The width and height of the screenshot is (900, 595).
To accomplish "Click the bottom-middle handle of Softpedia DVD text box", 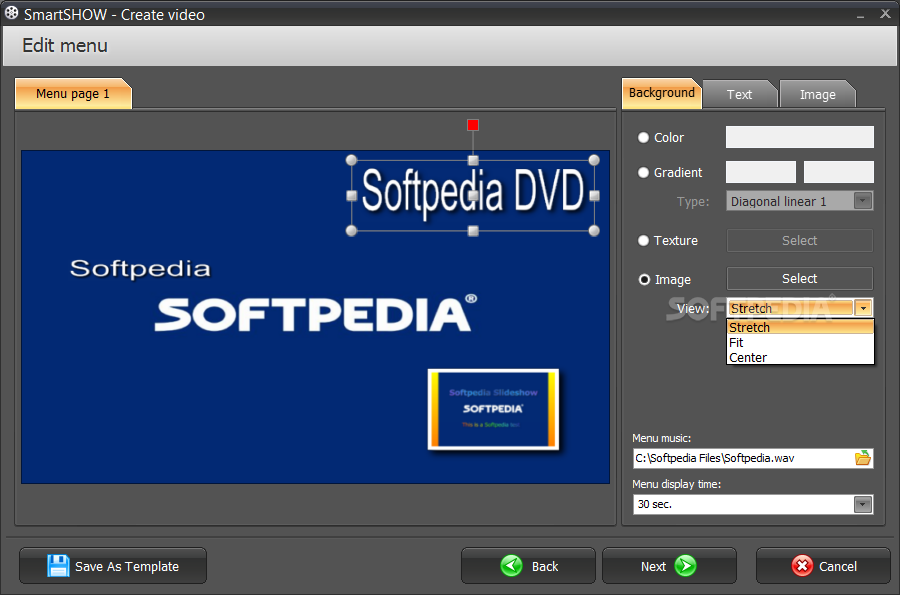I will pyautogui.click(x=473, y=231).
